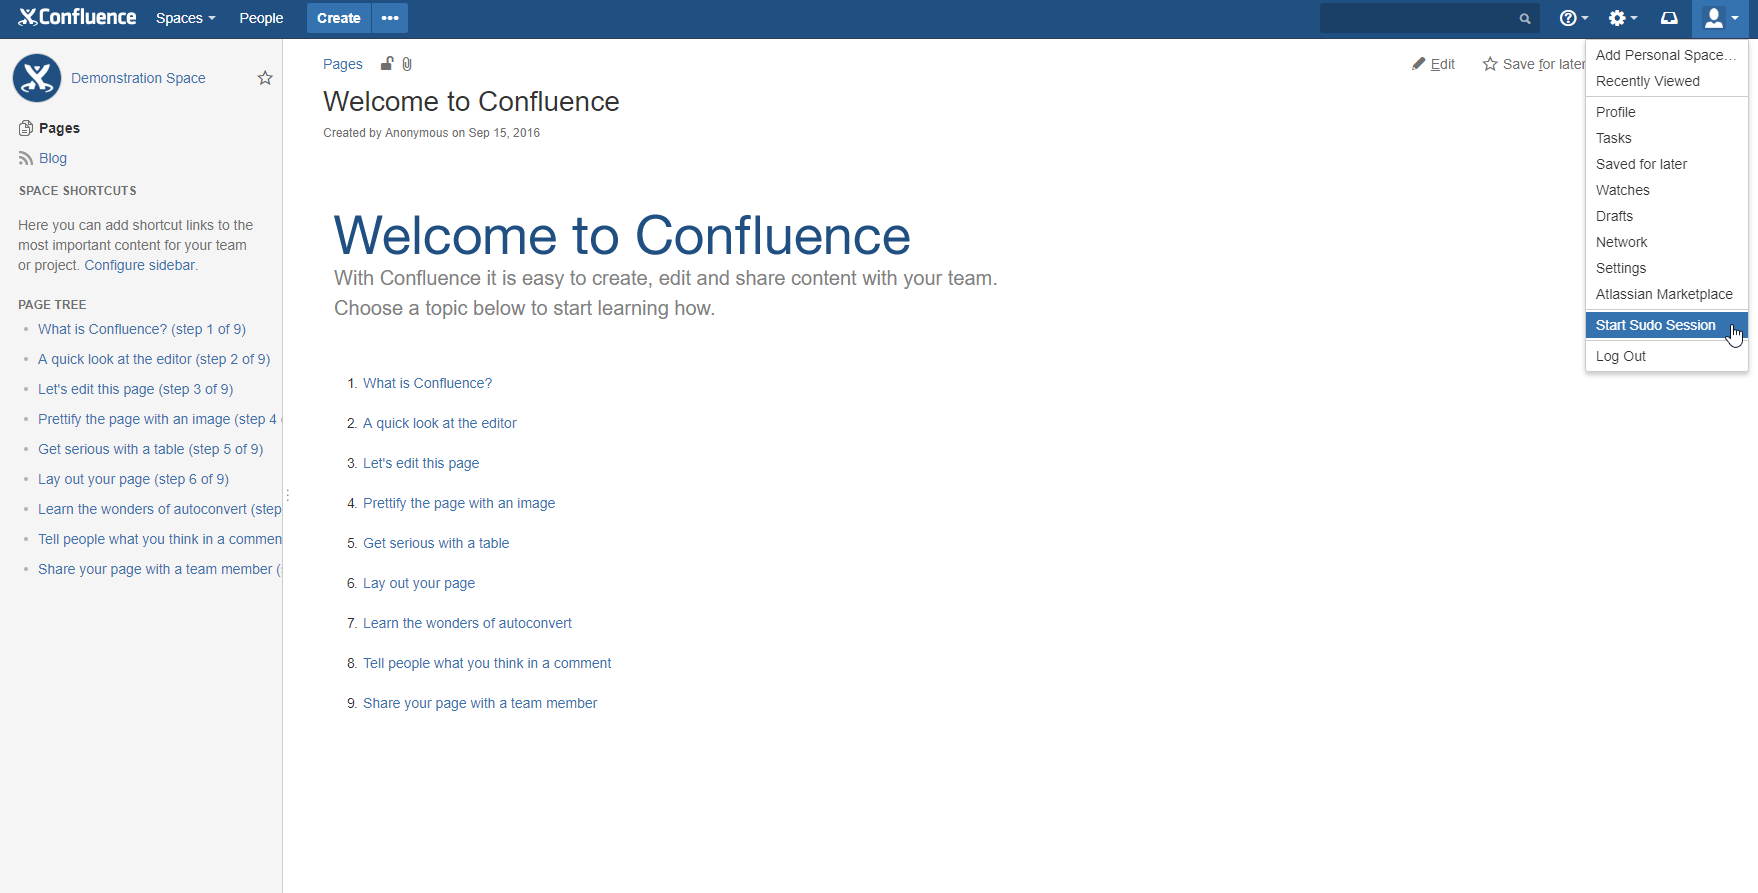Viewport: 1758px width, 893px height.
Task: Open numbered link 'A quick look at the editor'
Action: click(x=440, y=423)
